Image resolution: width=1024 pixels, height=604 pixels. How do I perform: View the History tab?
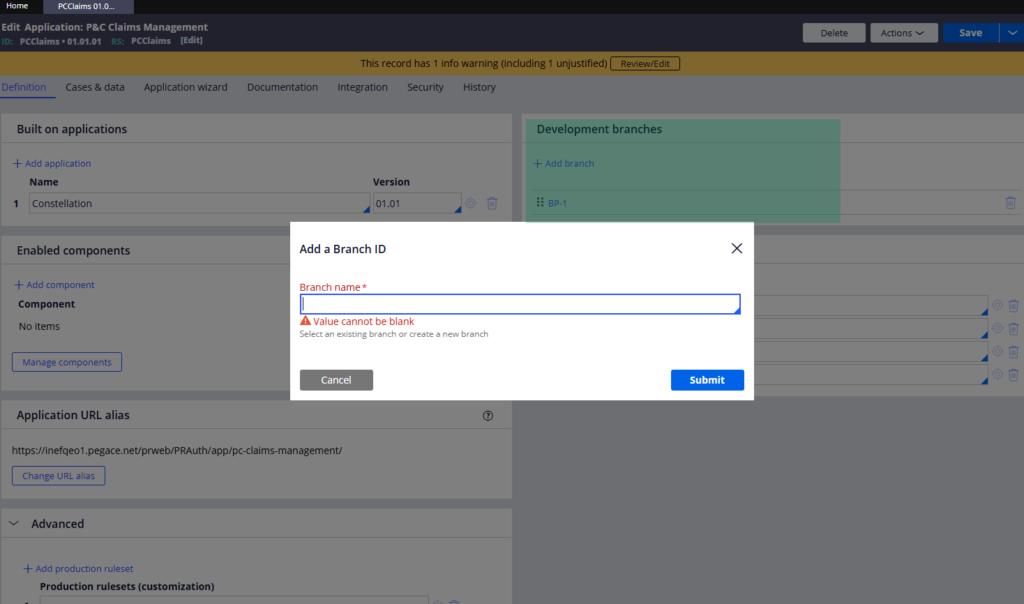[479, 87]
